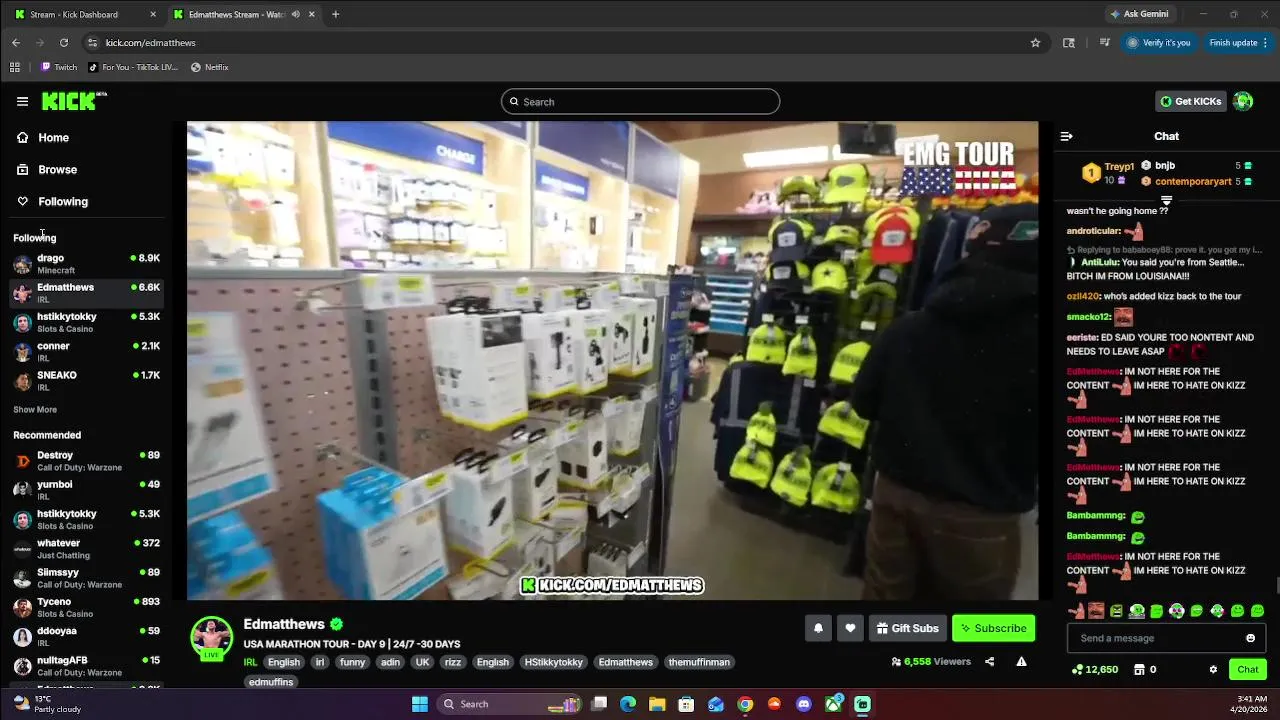The image size is (1280, 720).
Task: Click the Kick logo
Action: 74,101
